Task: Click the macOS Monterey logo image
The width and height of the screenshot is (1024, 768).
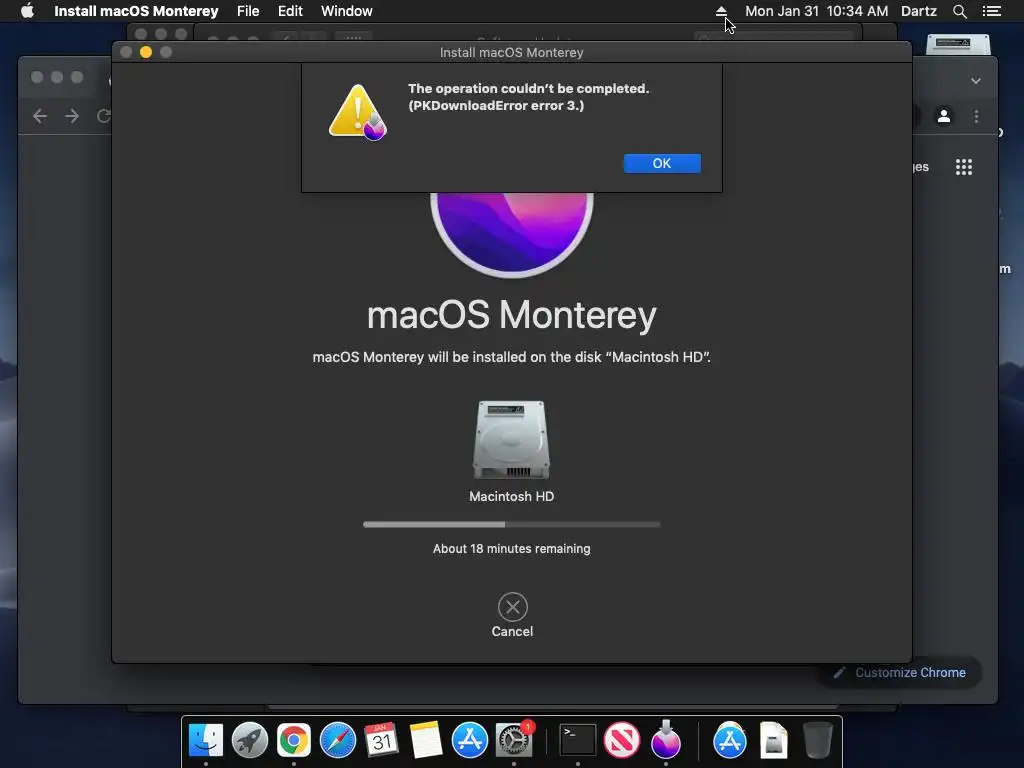Action: tap(512, 234)
